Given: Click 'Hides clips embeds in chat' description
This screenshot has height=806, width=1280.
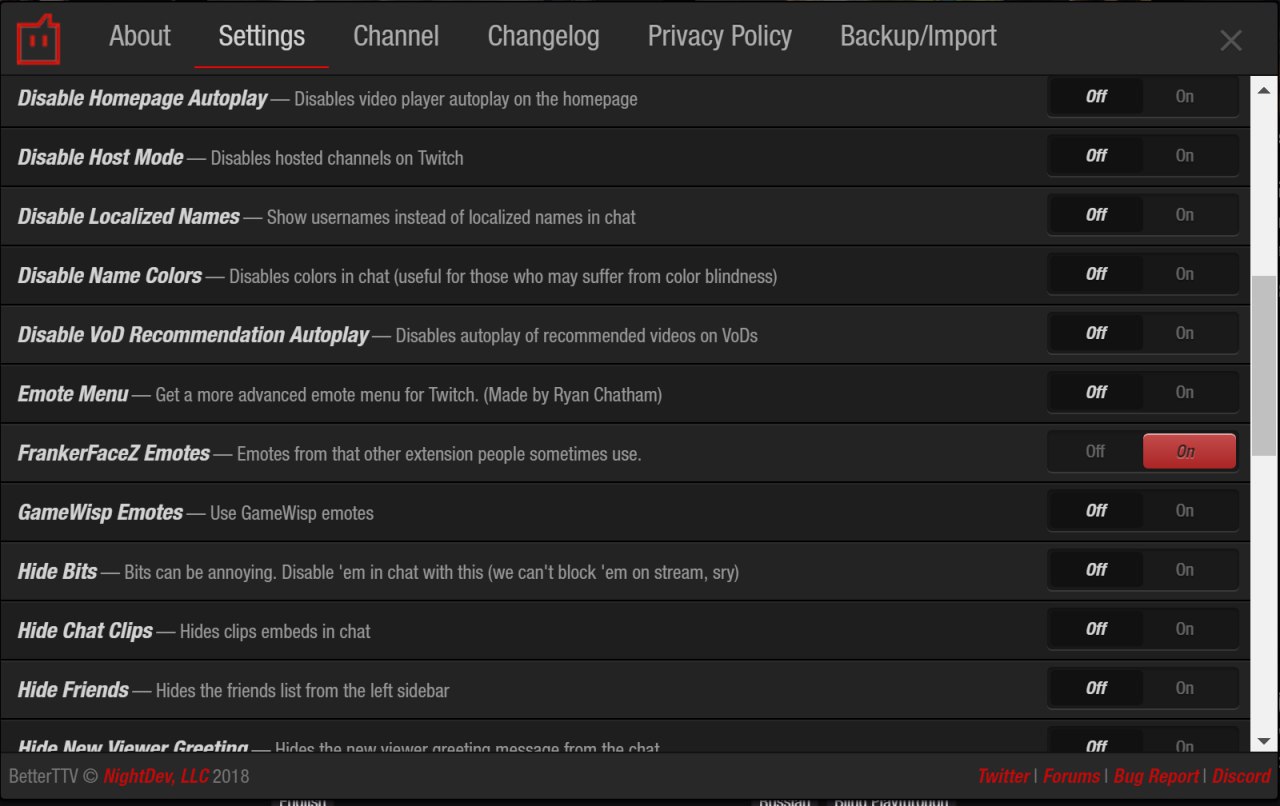Looking at the screenshot, I should [275, 631].
